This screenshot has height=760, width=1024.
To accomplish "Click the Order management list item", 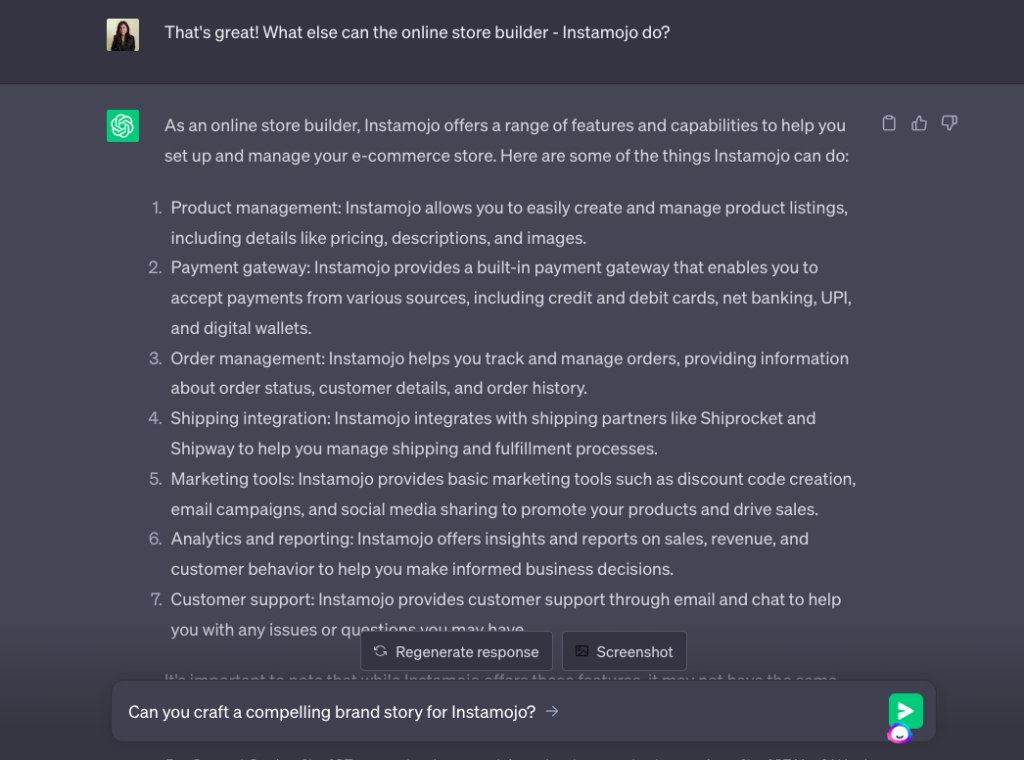I will 509,373.
